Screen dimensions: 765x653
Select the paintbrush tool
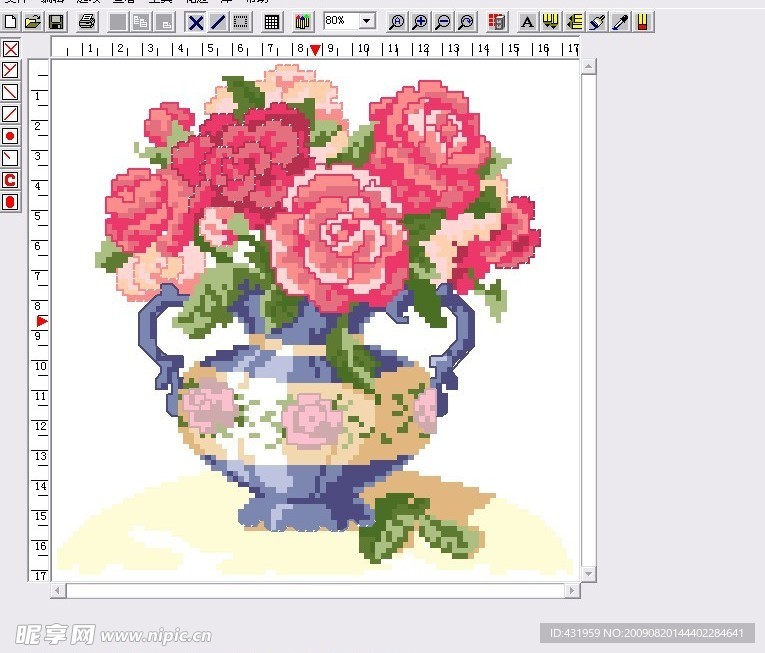[x=597, y=22]
